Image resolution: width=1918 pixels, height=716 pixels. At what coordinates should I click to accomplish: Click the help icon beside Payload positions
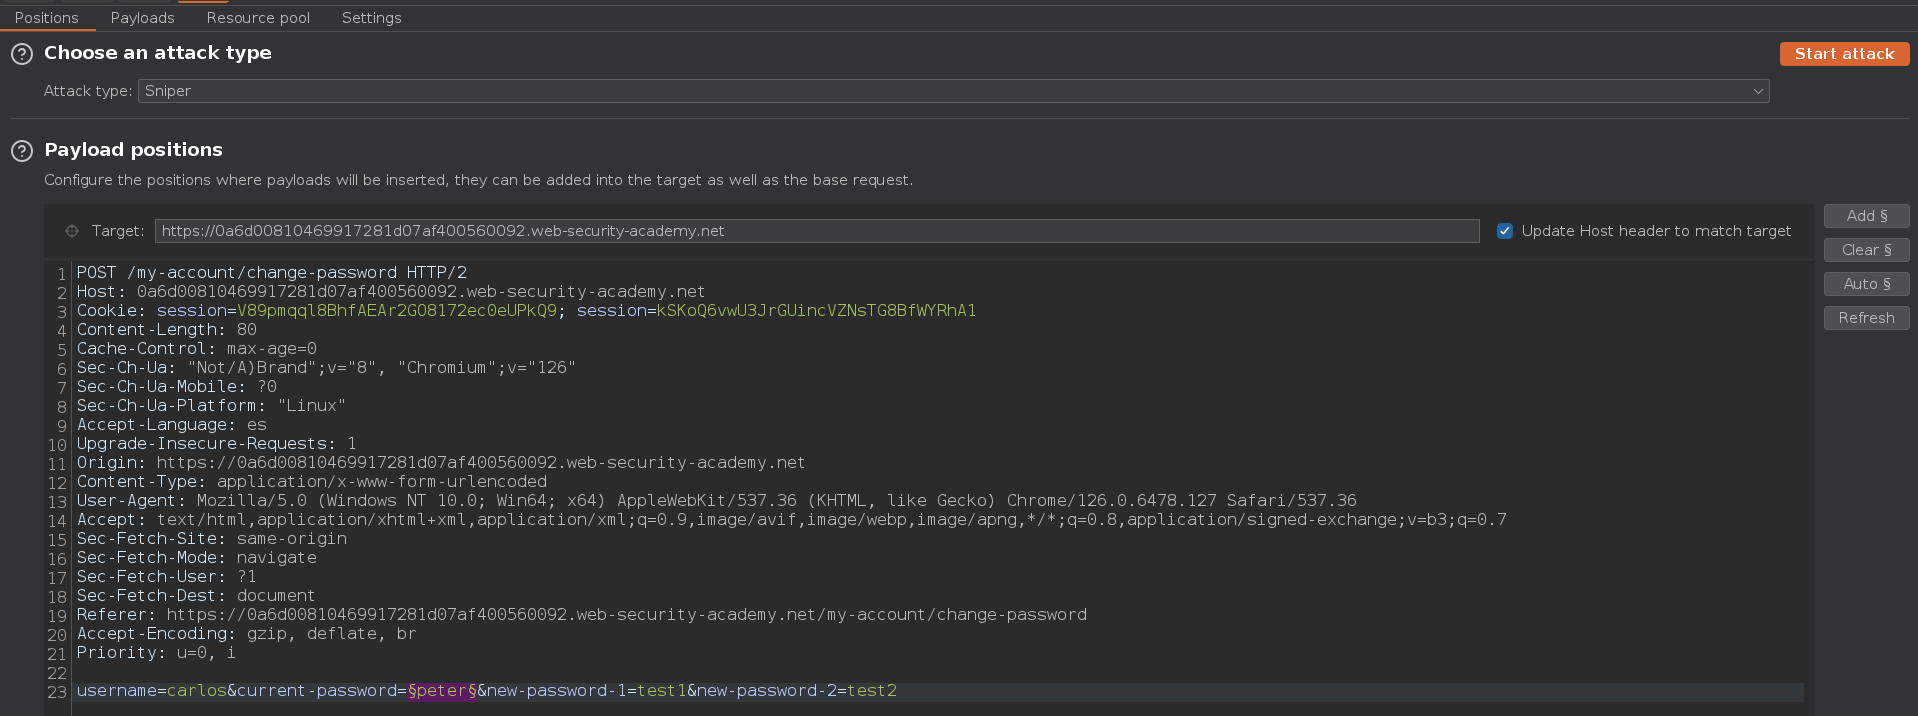[x=22, y=151]
